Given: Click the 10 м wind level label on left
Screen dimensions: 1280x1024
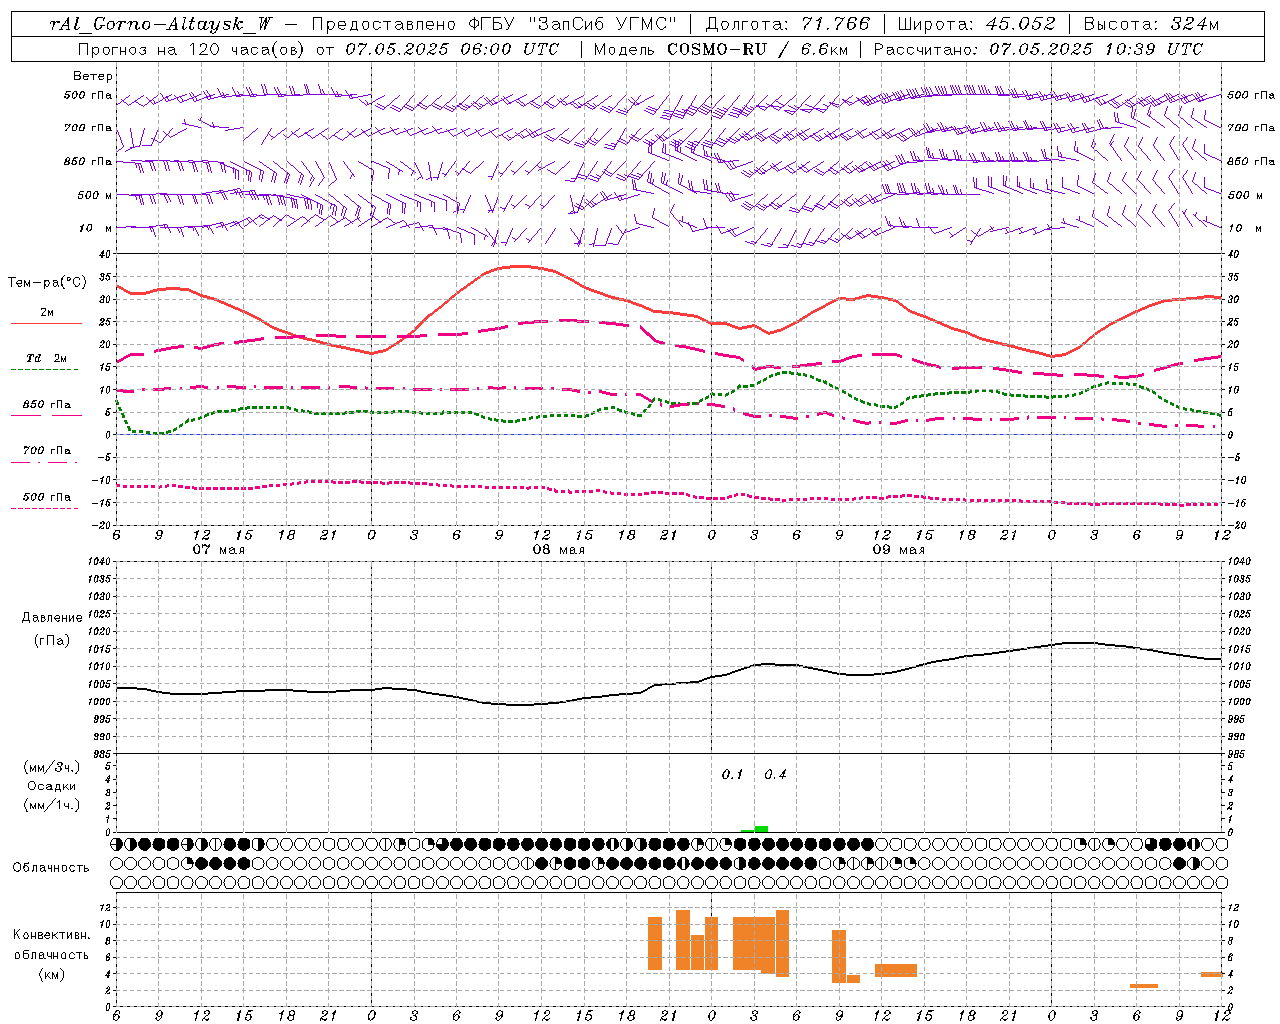Looking at the screenshot, I should 96,229.
